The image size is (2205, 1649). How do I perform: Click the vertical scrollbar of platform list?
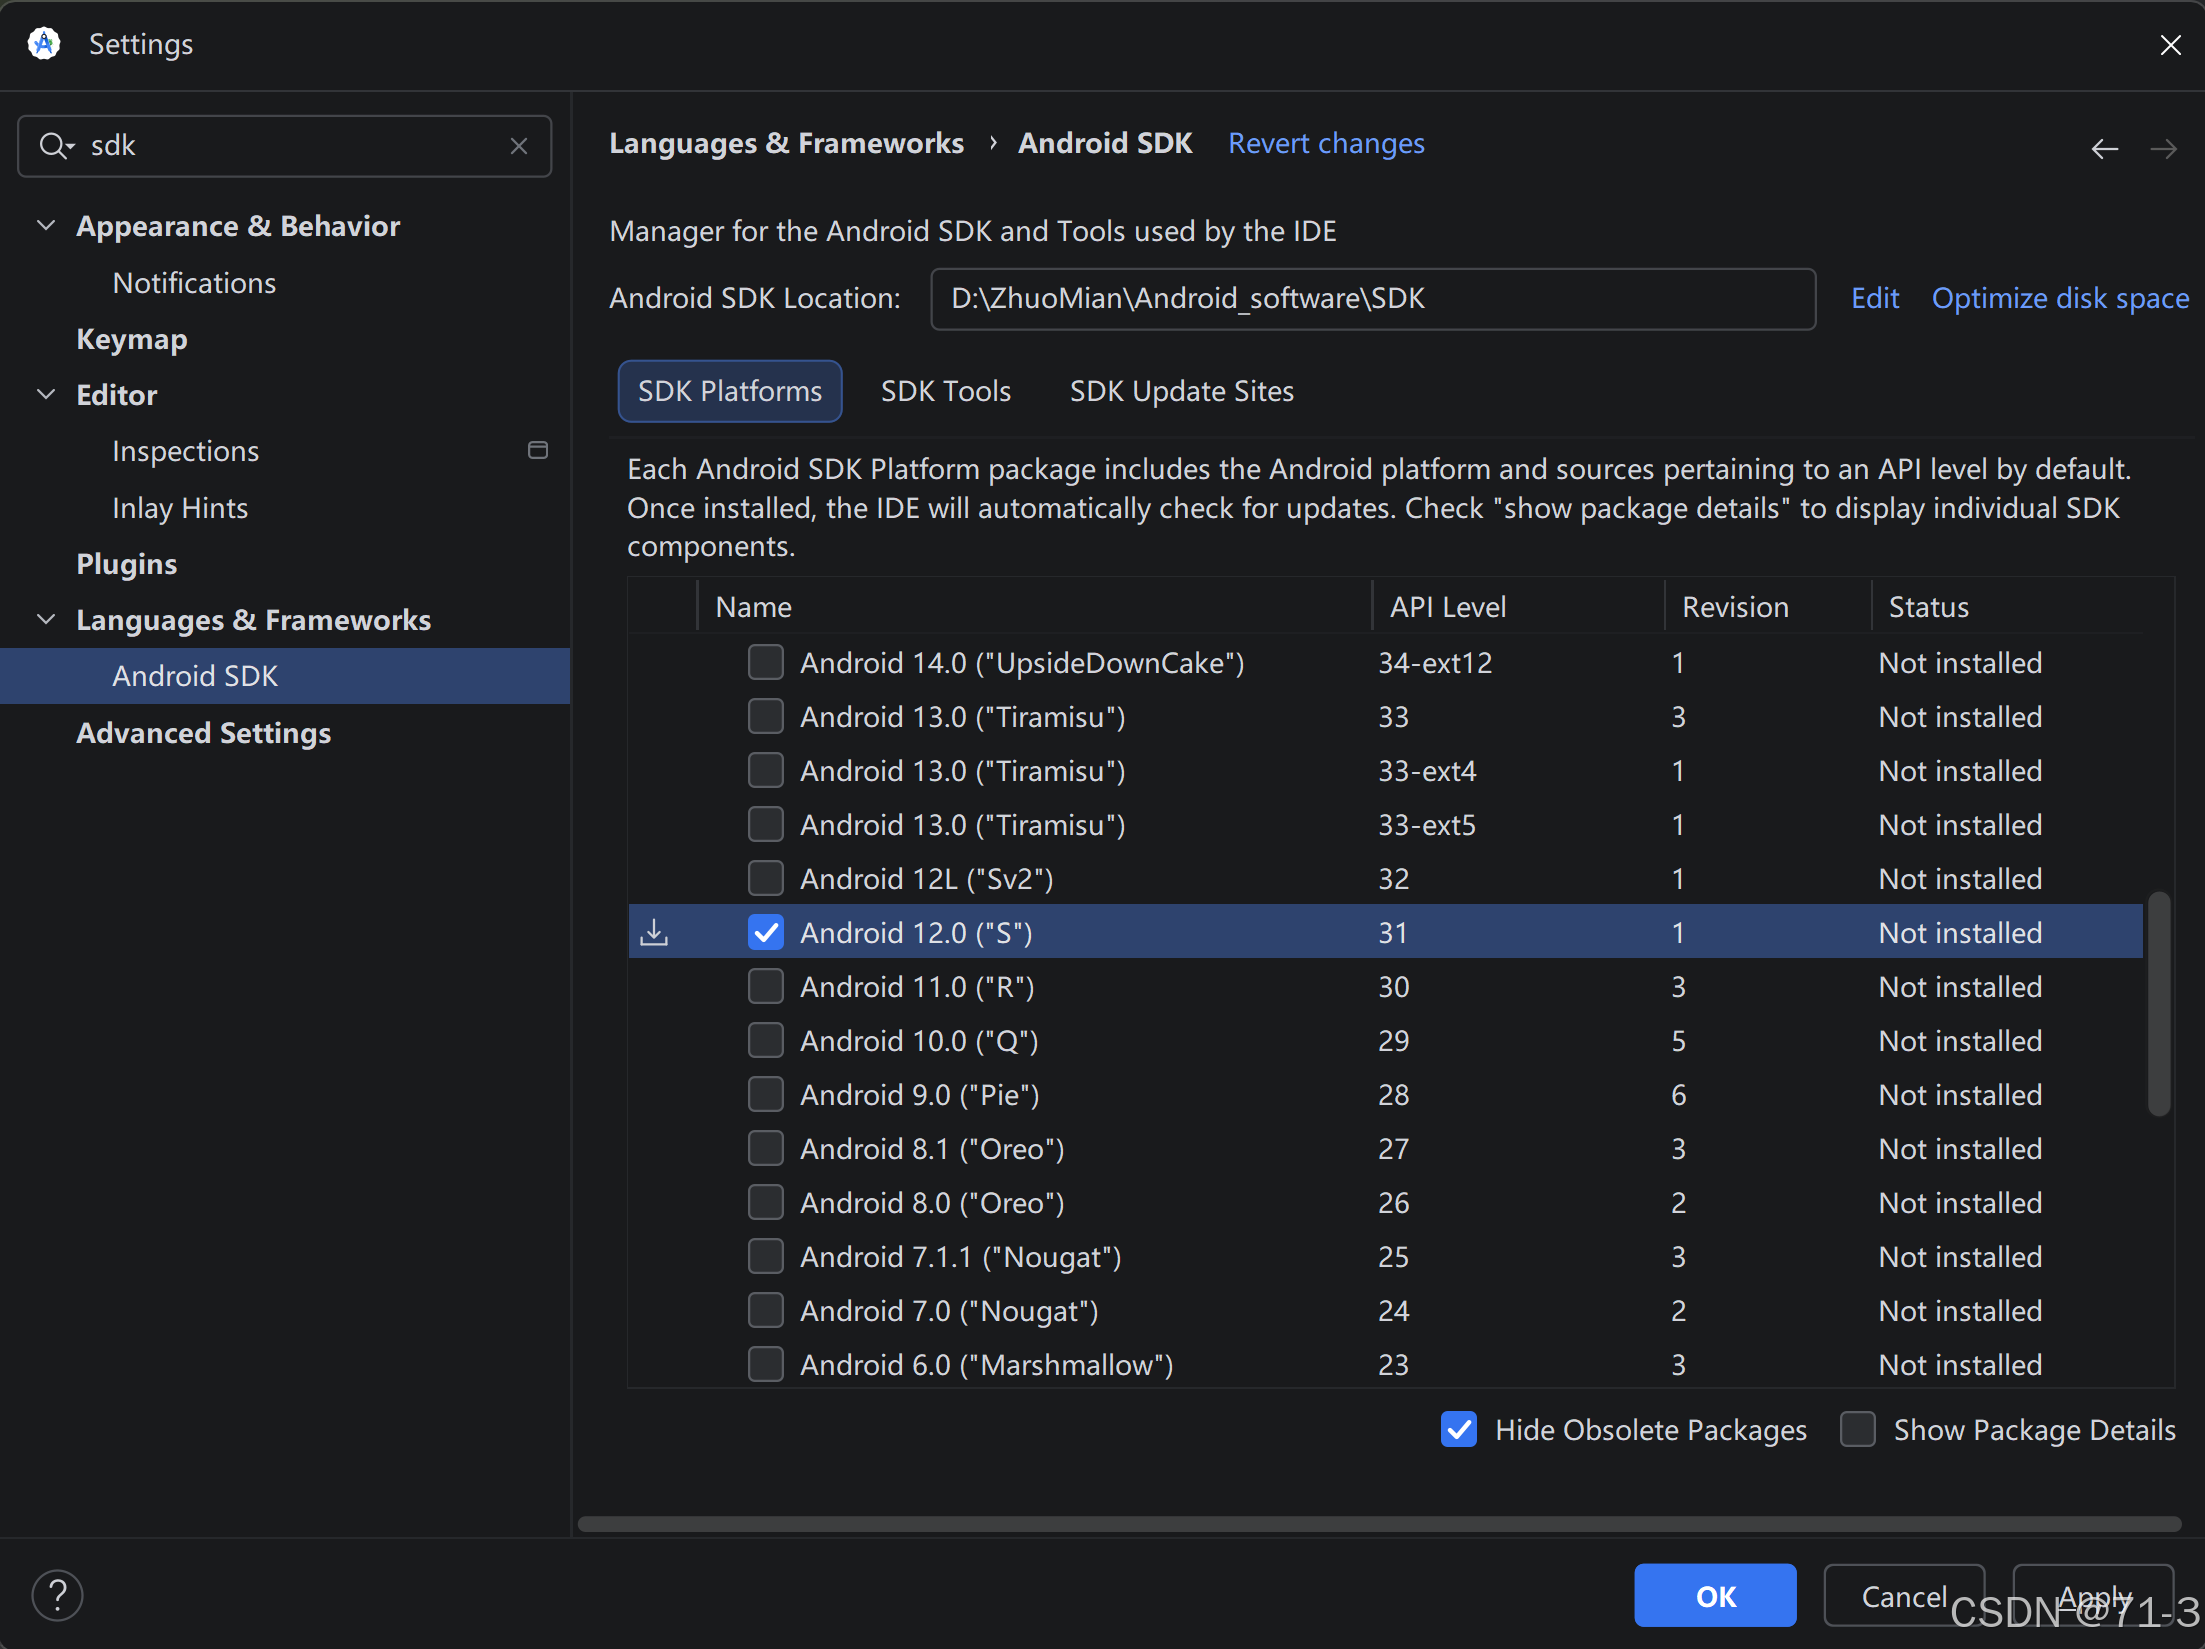pyautogui.click(x=2158, y=1003)
